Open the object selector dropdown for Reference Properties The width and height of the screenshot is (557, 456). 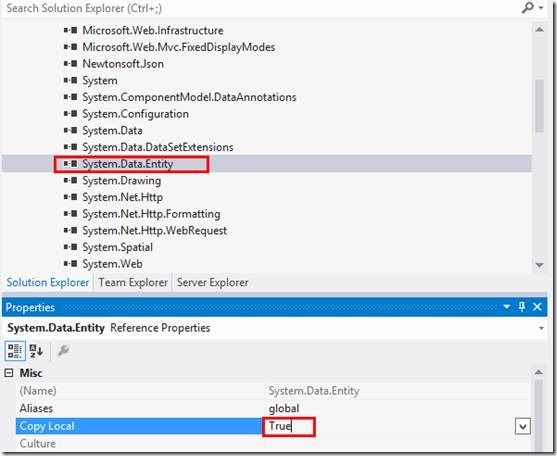click(541, 328)
